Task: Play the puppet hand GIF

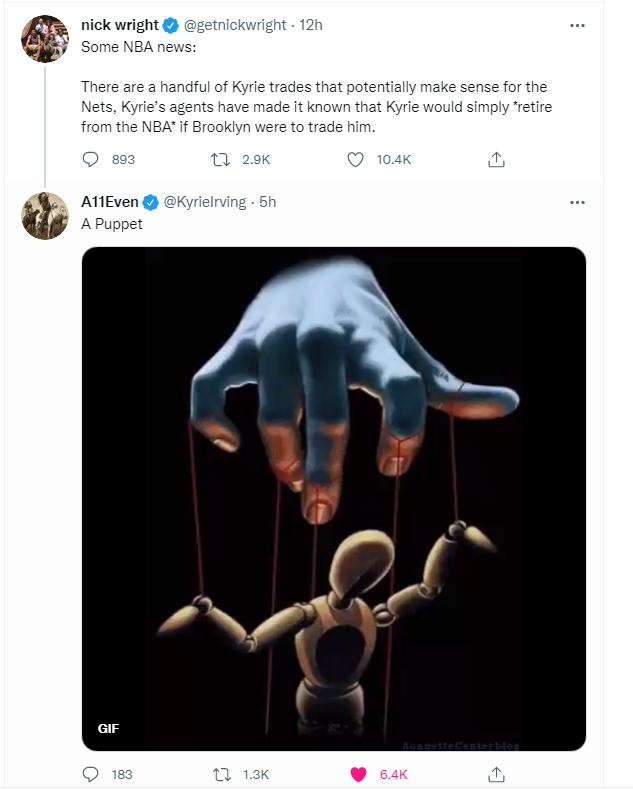Action: click(333, 498)
